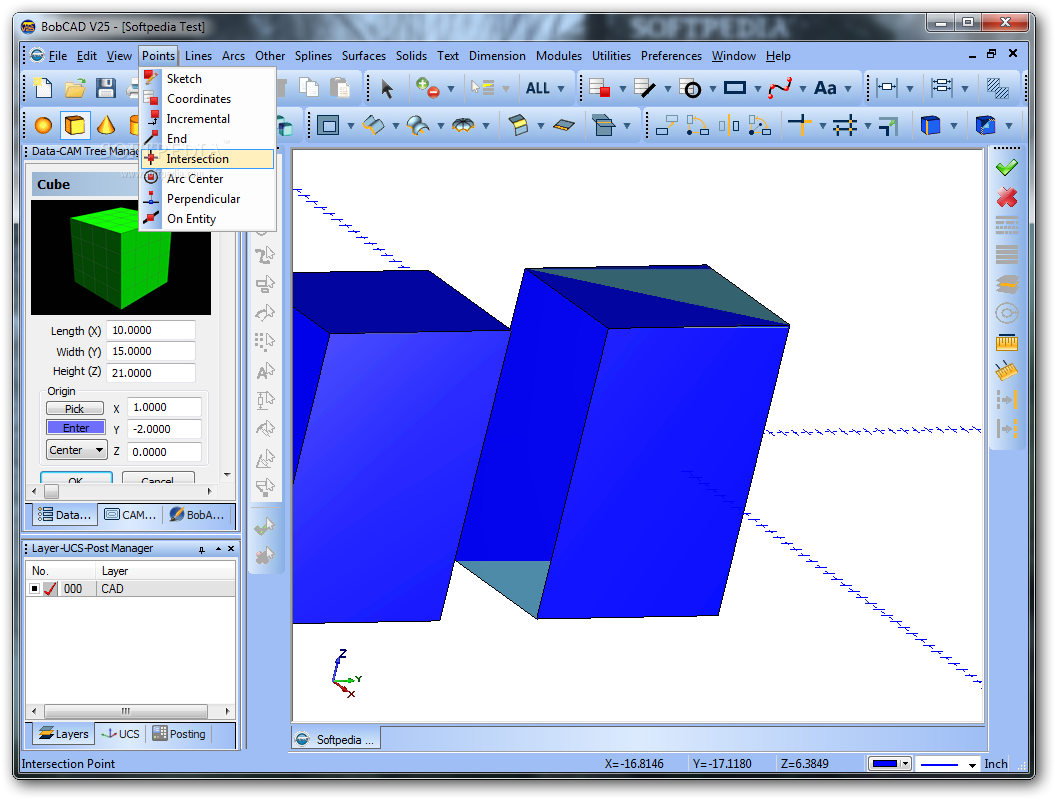Expand the ALL filter dropdown arrow
This screenshot has height=800, width=1056.
tap(561, 88)
